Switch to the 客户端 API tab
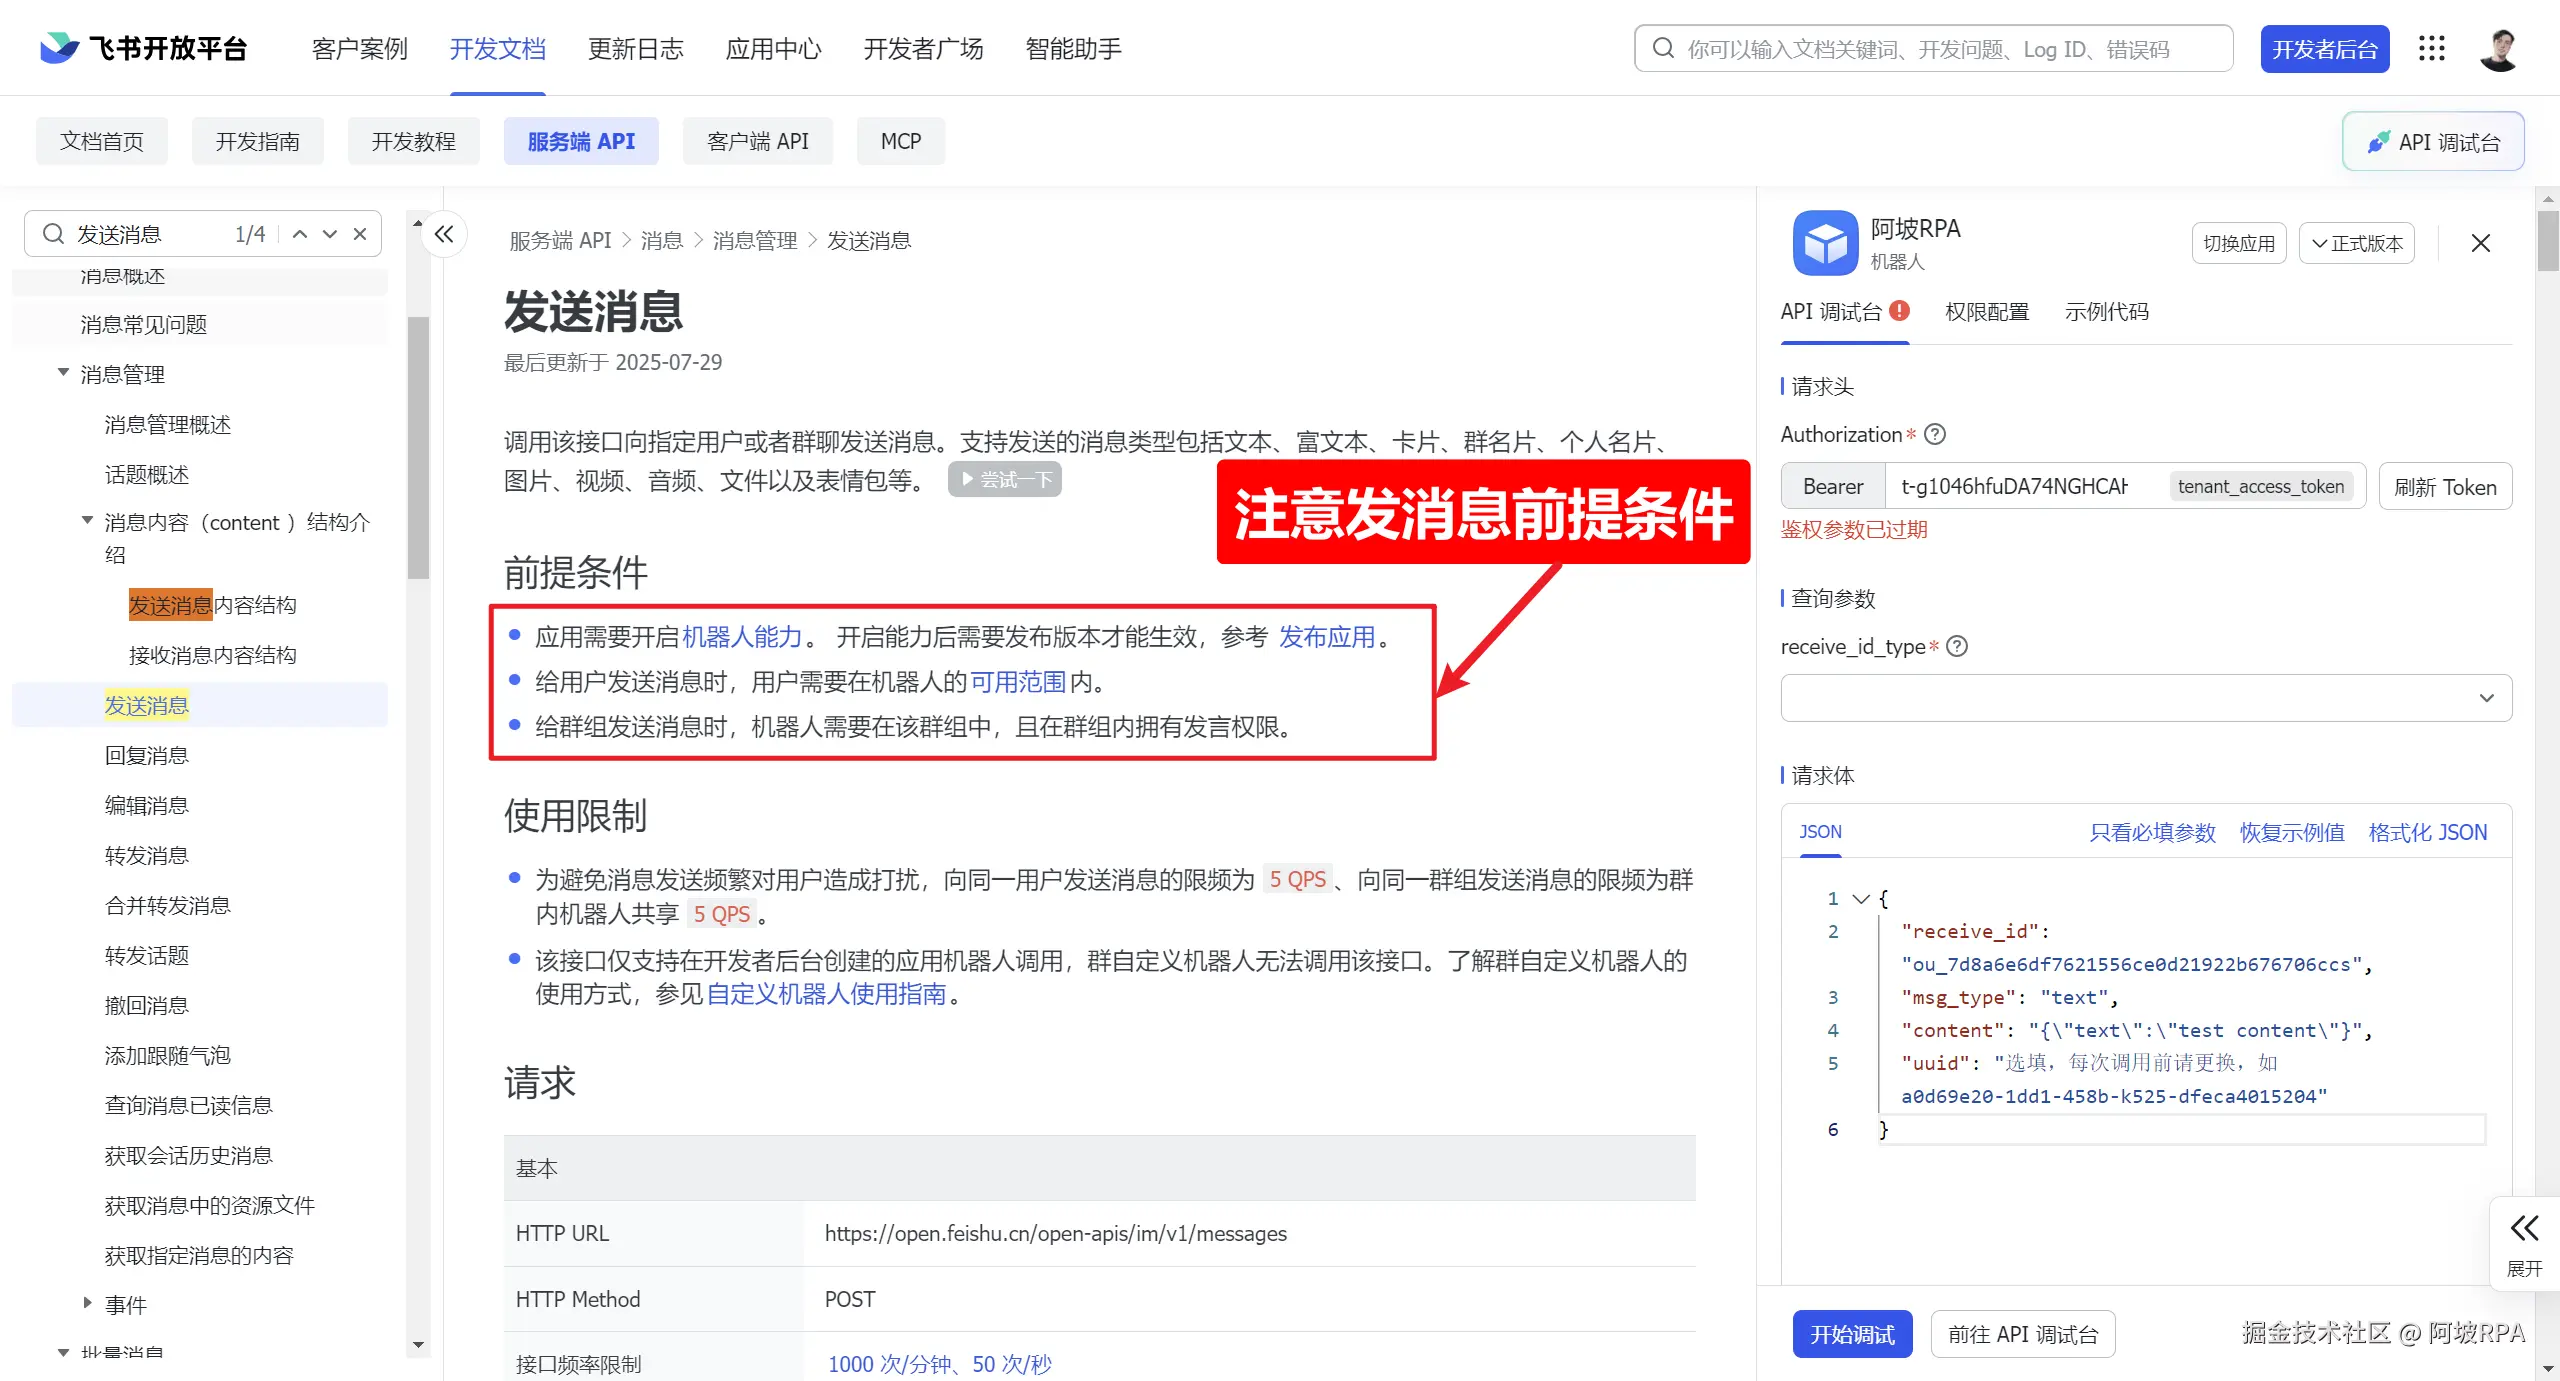2560x1381 pixels. click(757, 141)
